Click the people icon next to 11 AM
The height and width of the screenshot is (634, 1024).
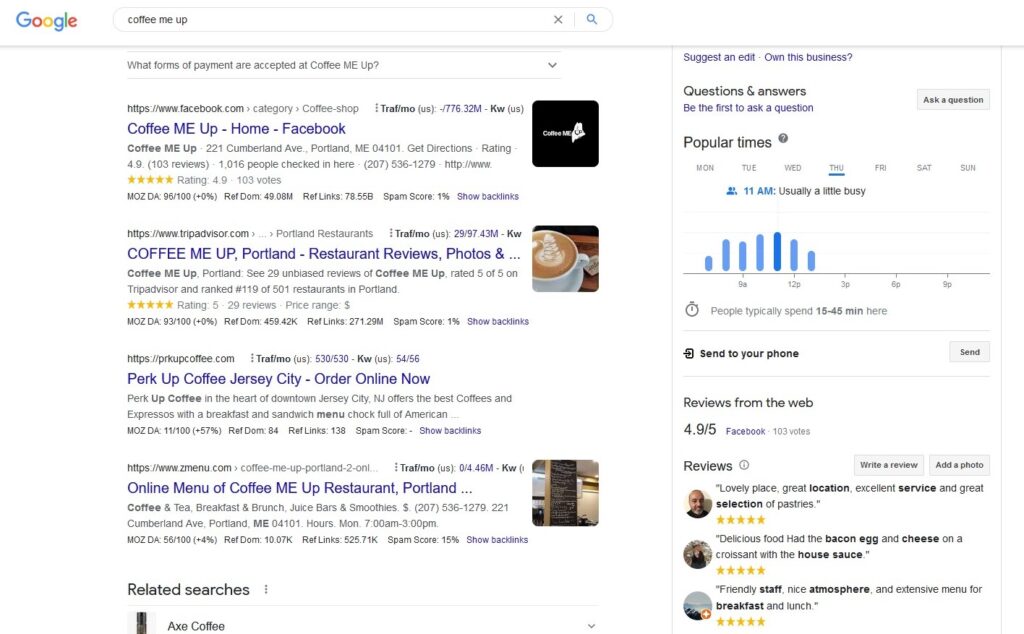pyautogui.click(x=731, y=191)
